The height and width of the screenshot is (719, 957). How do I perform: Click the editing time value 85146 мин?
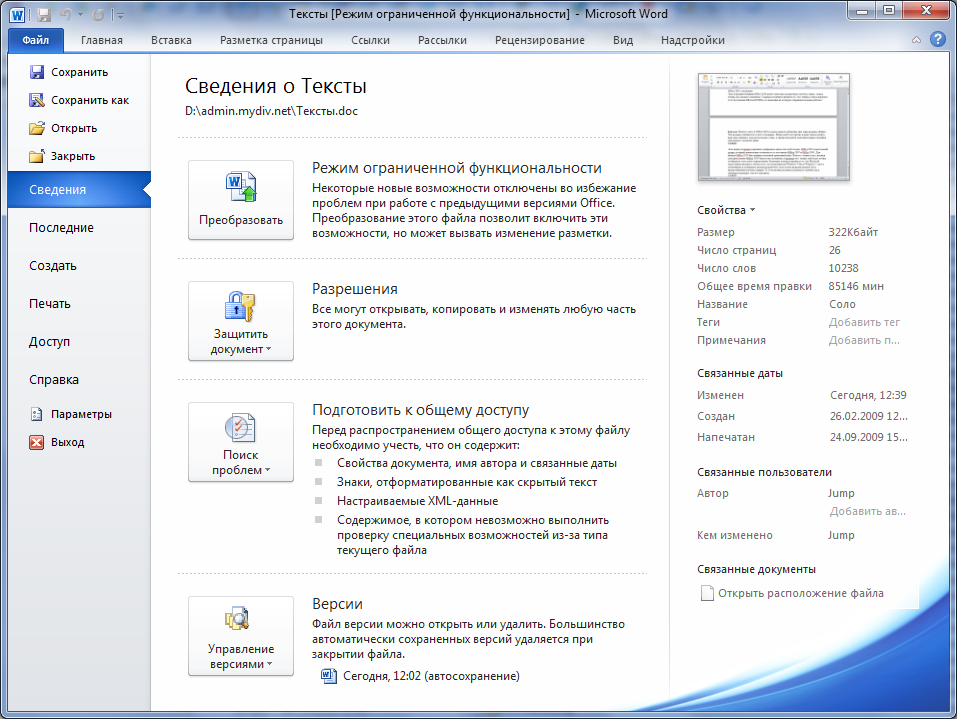pyautogui.click(x=856, y=286)
